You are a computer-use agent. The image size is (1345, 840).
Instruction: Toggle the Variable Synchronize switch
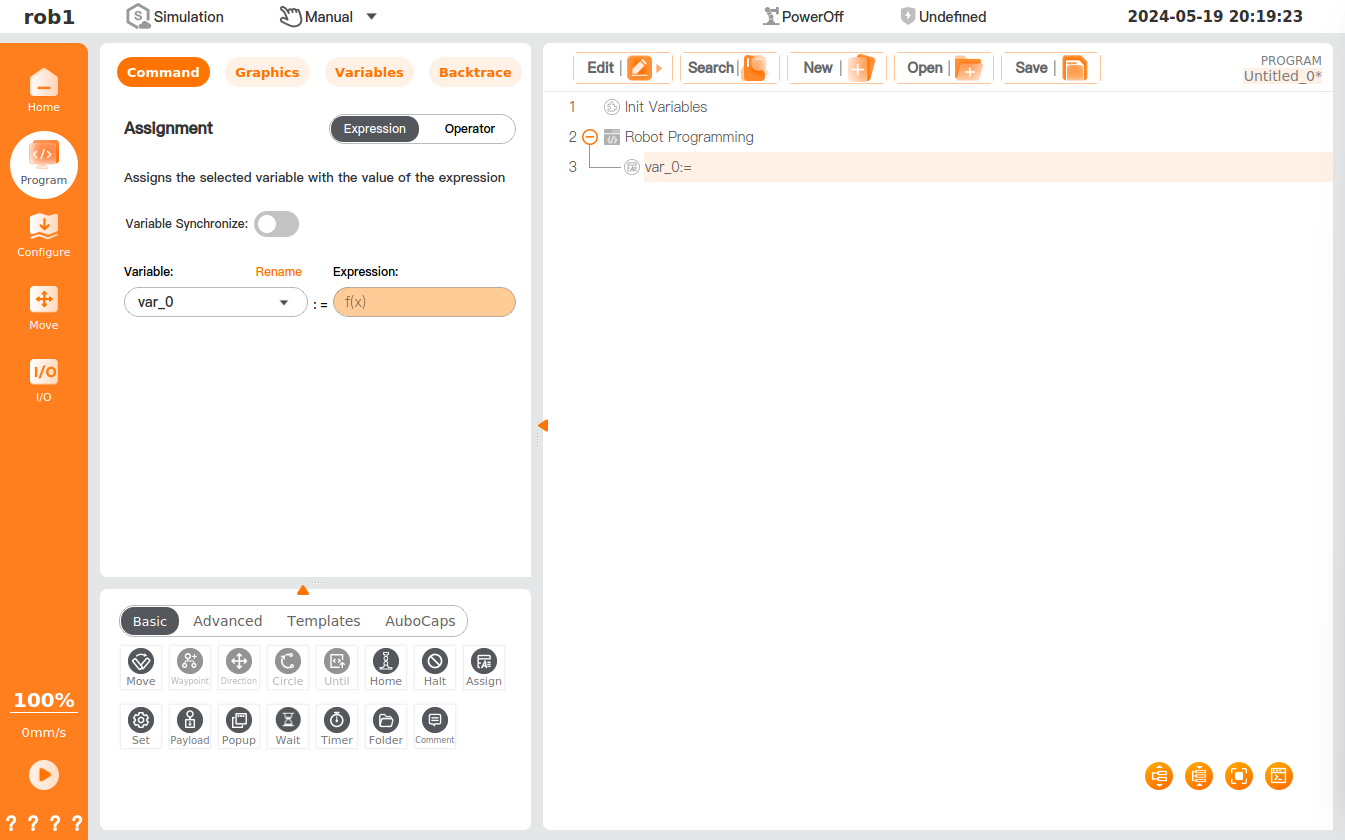277,224
